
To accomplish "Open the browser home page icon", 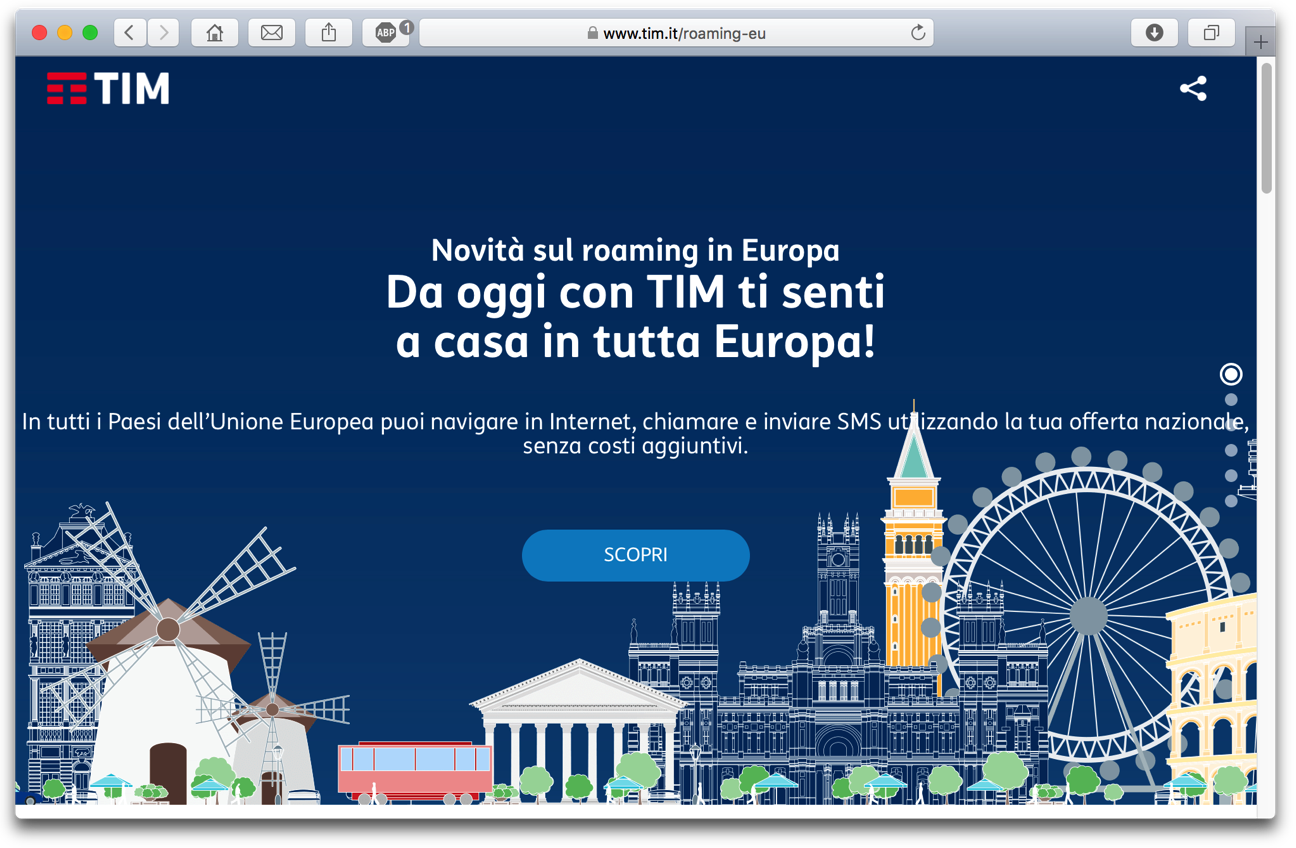I will [214, 32].
